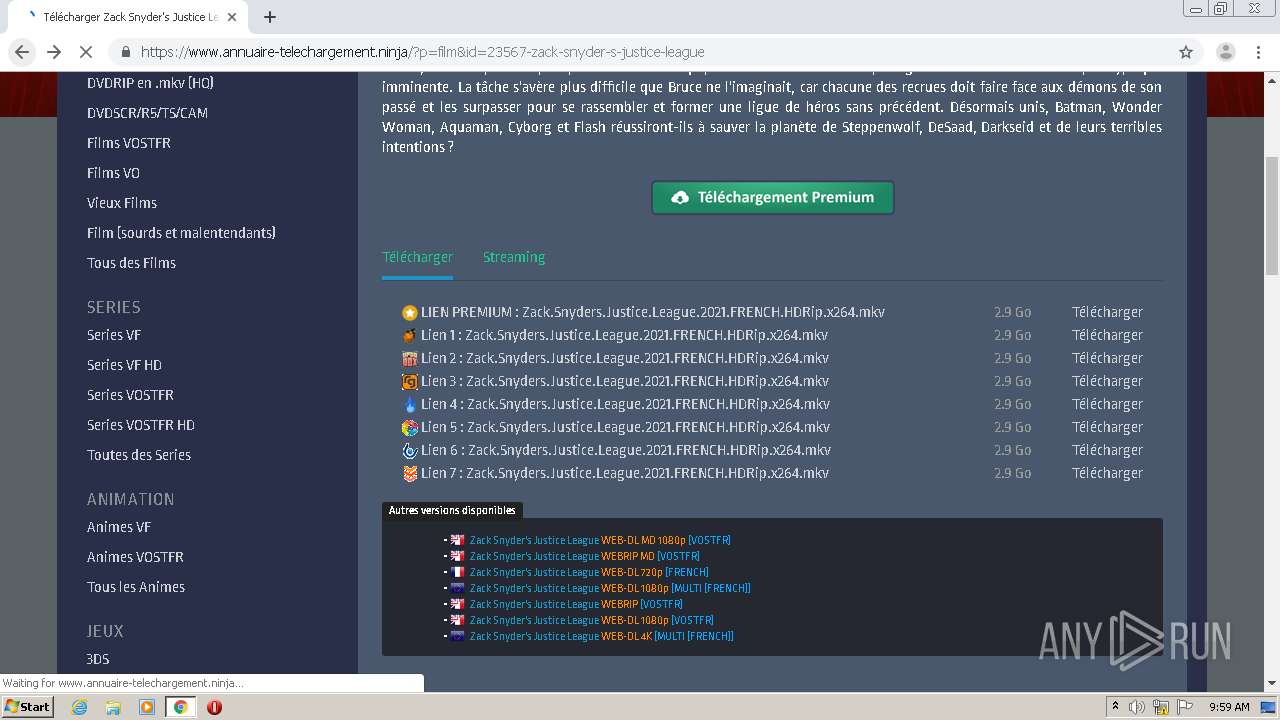Open Films VO category
This screenshot has width=1280, height=720.
point(113,173)
